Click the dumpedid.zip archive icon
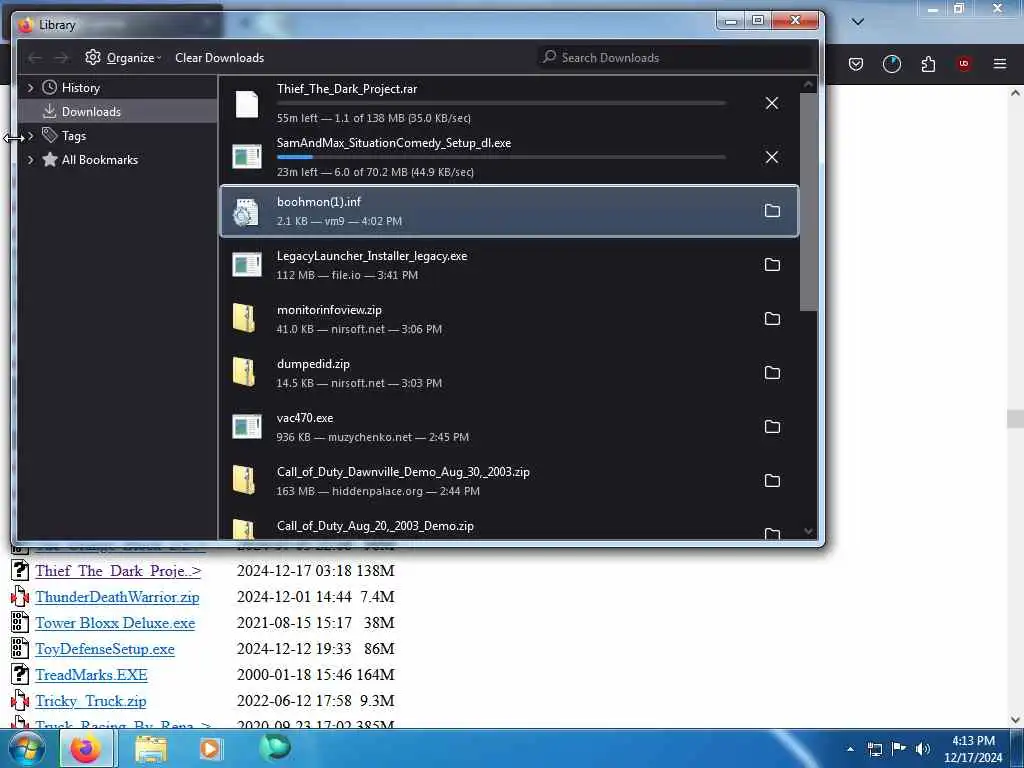The height and width of the screenshot is (768, 1024). 244,372
